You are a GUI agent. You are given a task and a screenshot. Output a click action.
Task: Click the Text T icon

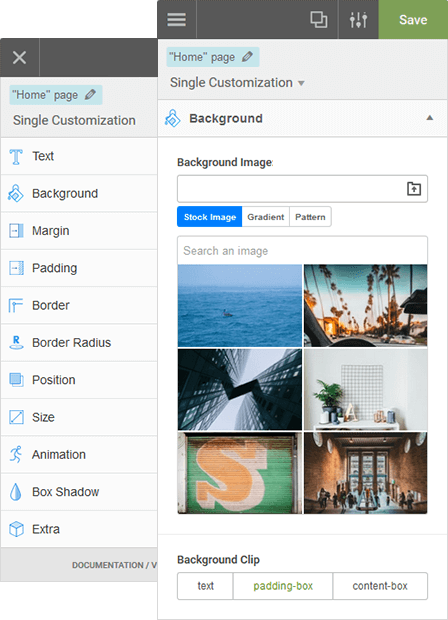[16, 157]
